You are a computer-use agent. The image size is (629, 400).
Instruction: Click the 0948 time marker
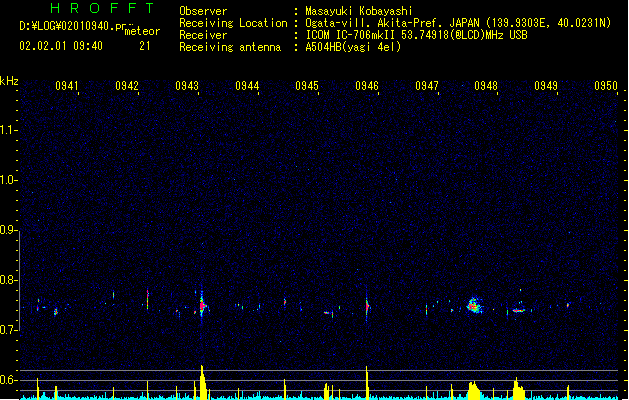click(x=486, y=86)
